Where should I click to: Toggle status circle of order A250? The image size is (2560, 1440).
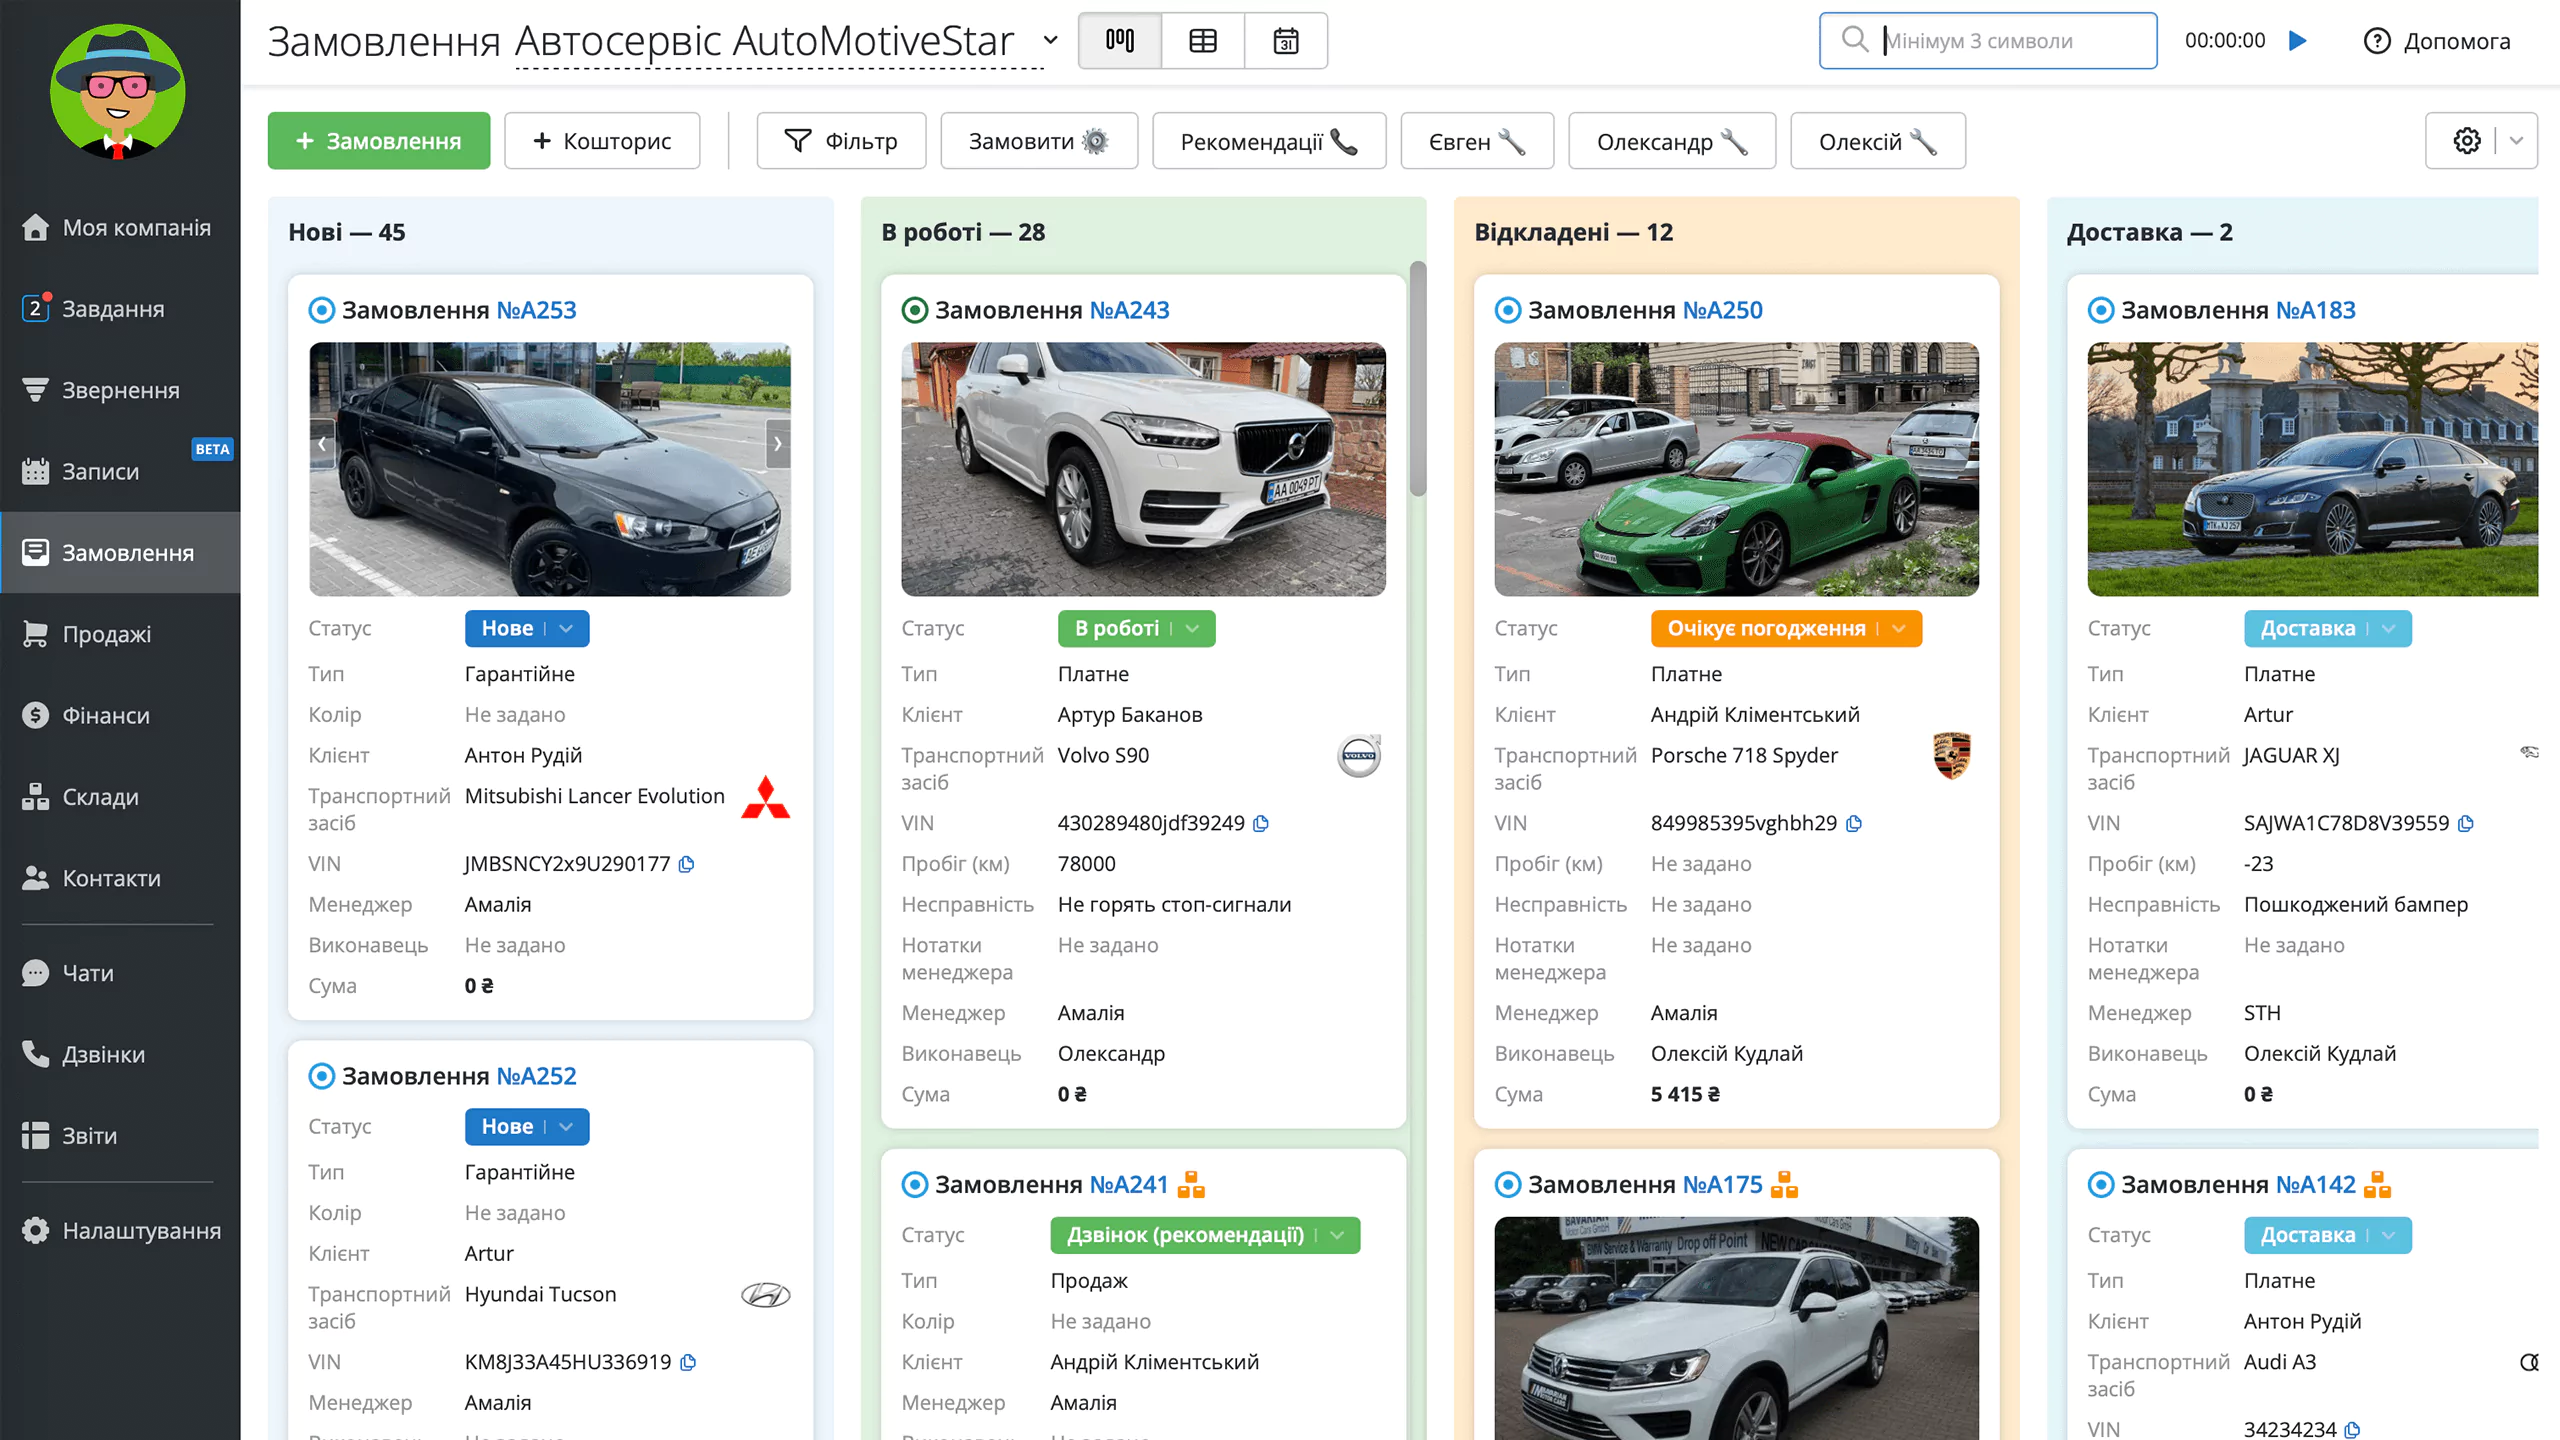point(1507,310)
